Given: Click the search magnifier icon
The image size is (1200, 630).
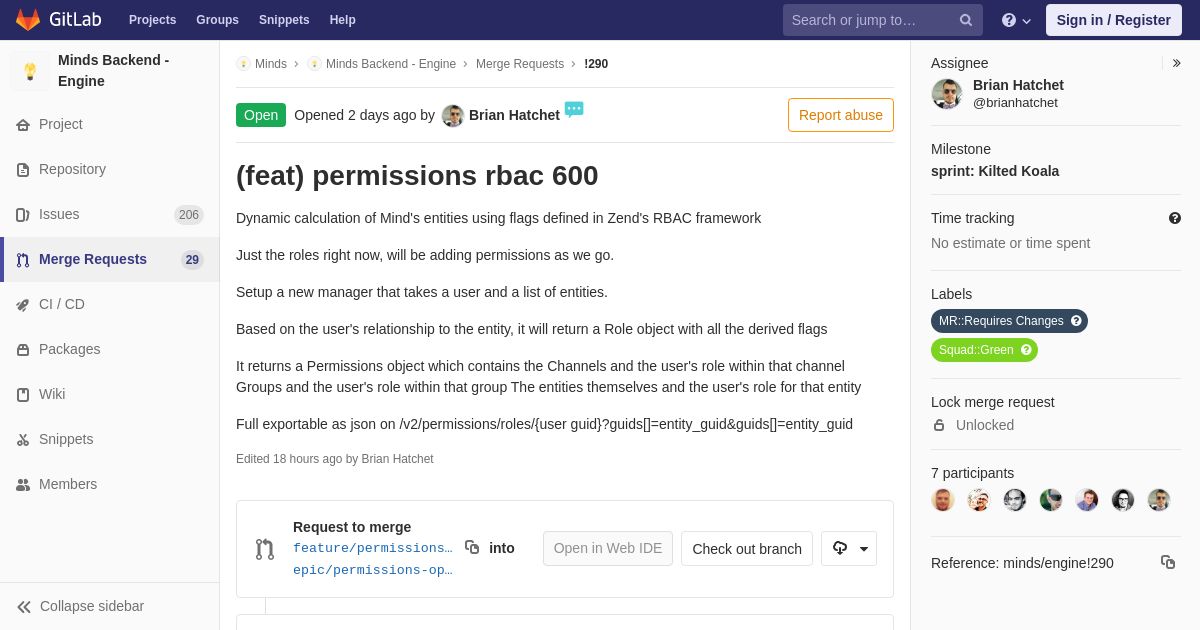Looking at the screenshot, I should coord(965,20).
